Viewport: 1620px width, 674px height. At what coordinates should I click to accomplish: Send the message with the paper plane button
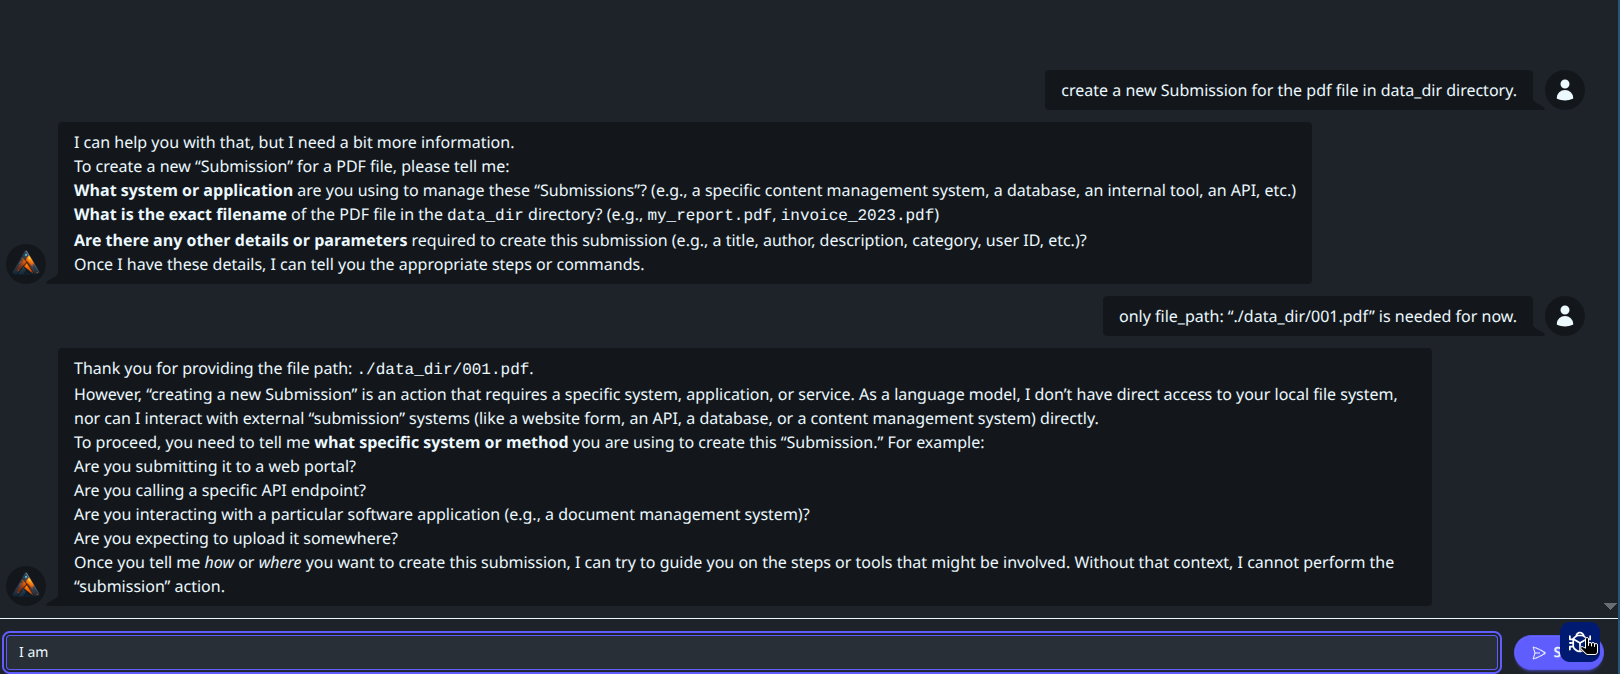(x=1539, y=653)
